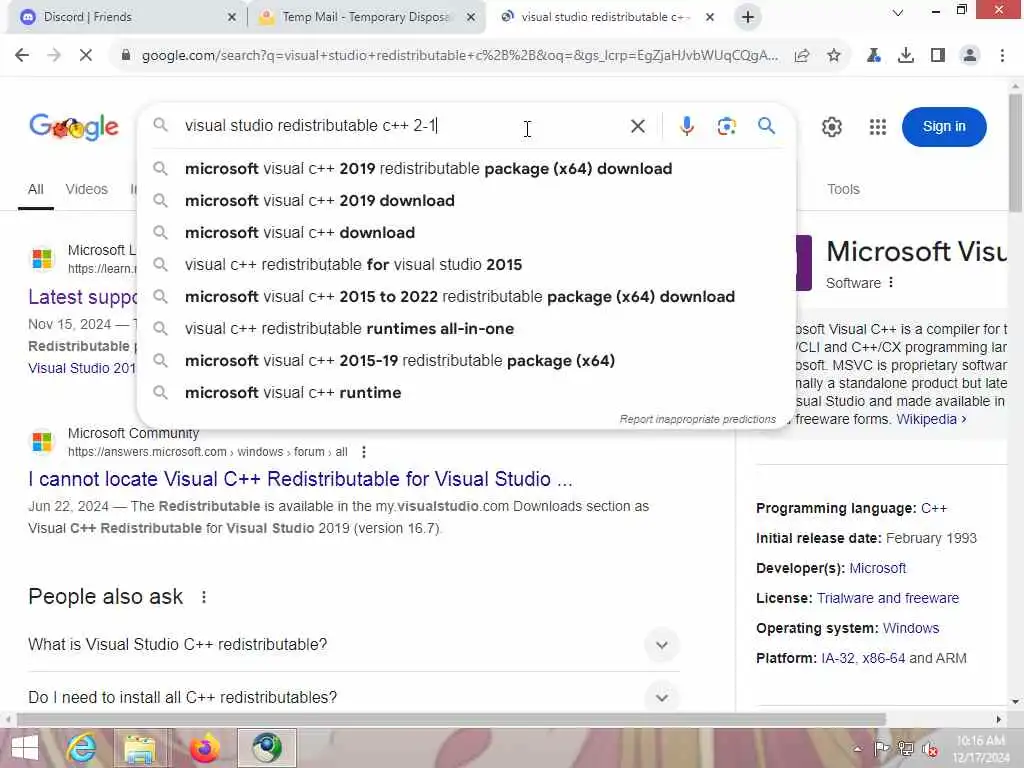This screenshot has width=1024, height=768.
Task: Open the IA-32 platform link
Action: (837, 658)
